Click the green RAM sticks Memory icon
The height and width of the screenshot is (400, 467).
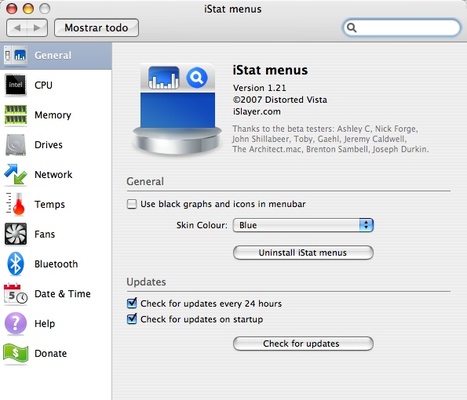(x=15, y=115)
